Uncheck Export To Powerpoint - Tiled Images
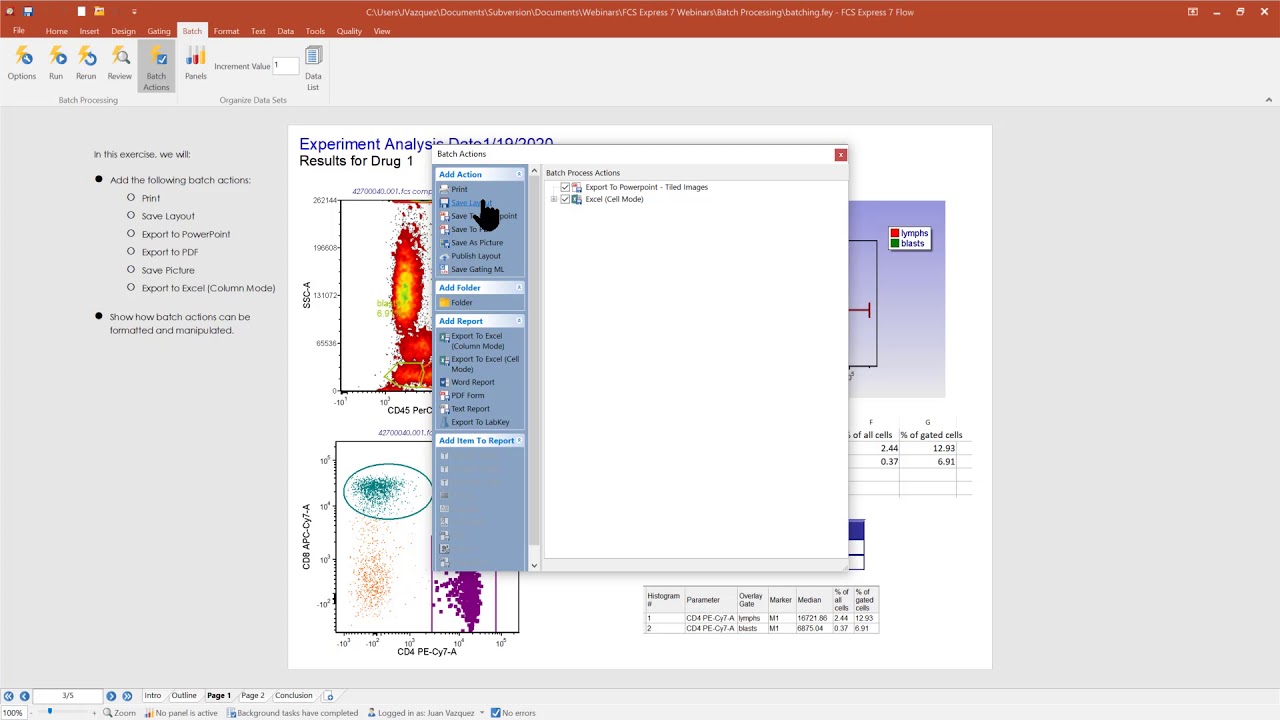The height and width of the screenshot is (720, 1280). click(565, 187)
